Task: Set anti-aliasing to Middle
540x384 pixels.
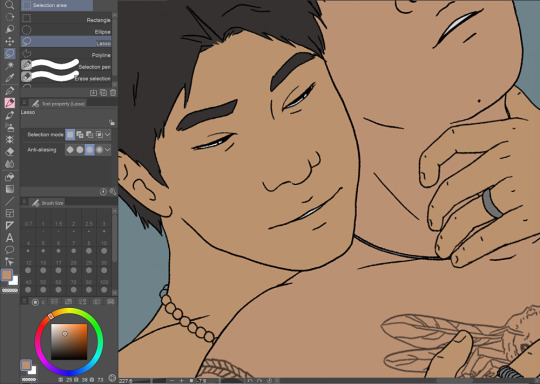Action: [90, 150]
